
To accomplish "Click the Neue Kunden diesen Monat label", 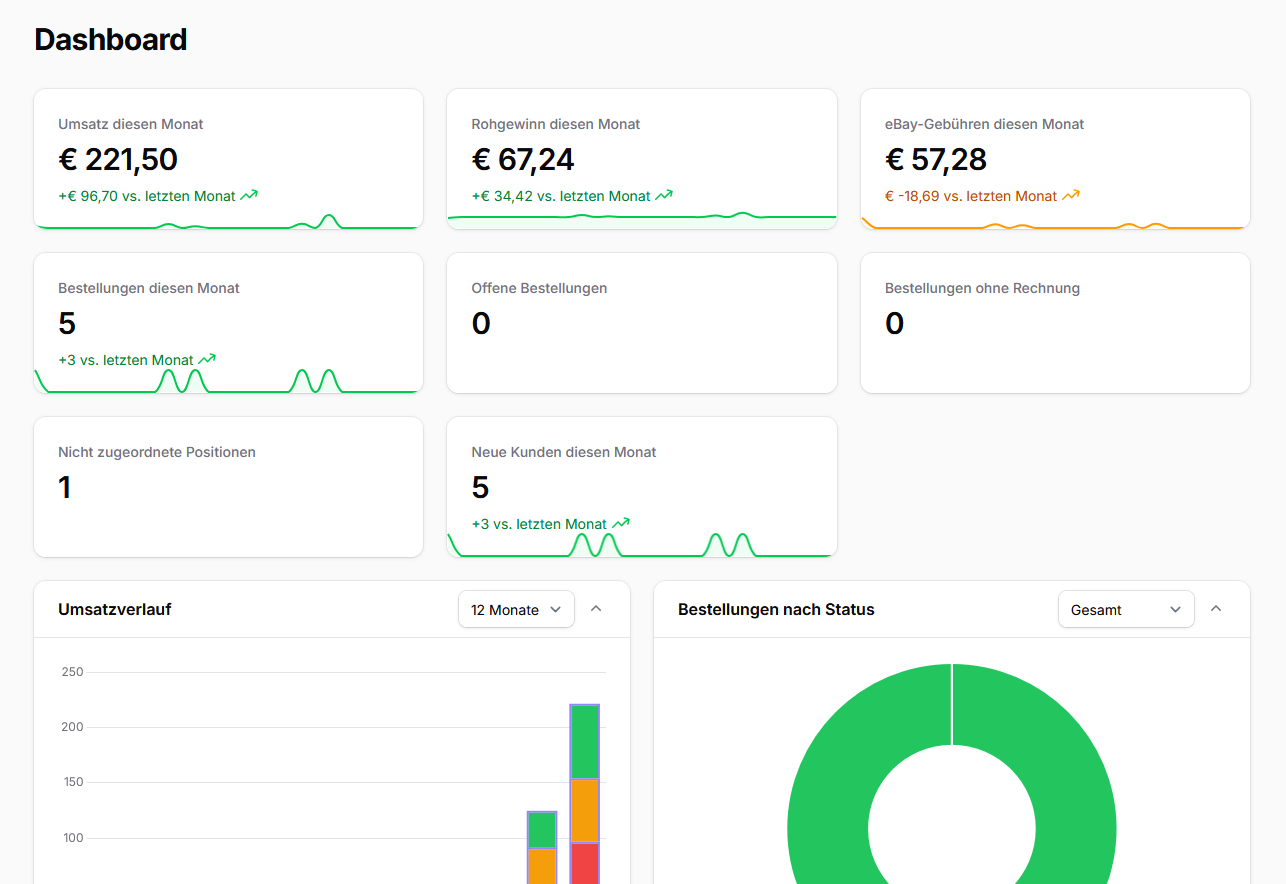I will 564,452.
